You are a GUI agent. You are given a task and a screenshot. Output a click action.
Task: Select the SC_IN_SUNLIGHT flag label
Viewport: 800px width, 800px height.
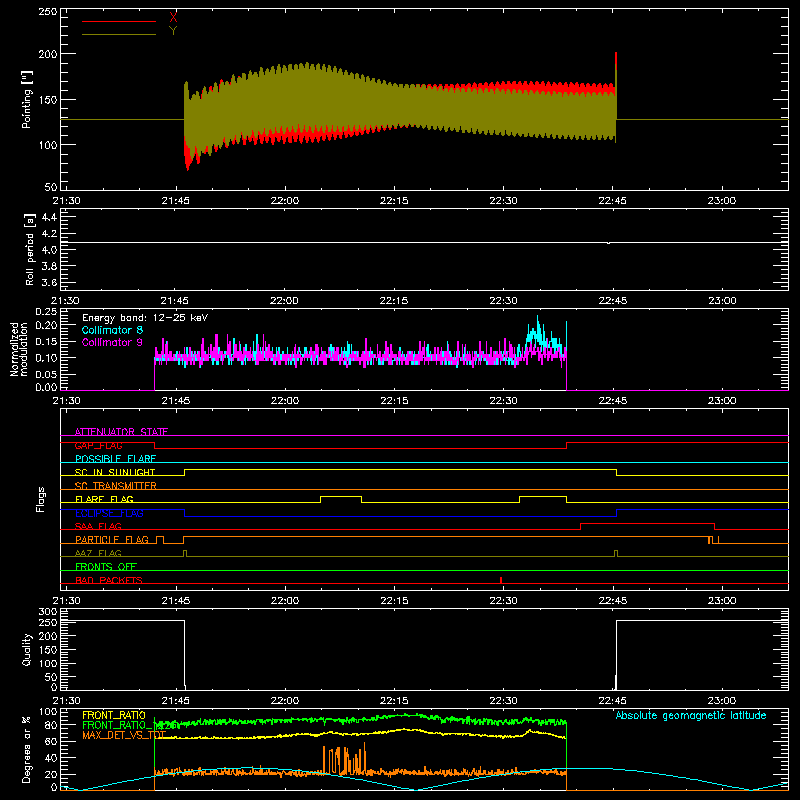click(x=115, y=472)
